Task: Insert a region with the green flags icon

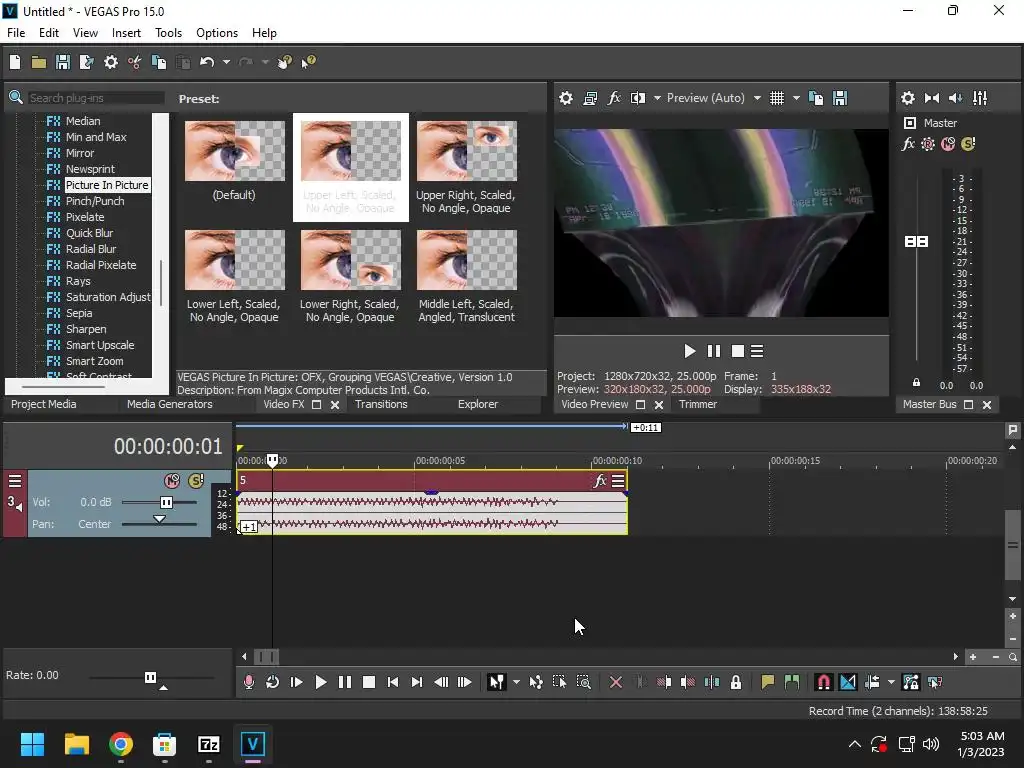Action: [x=792, y=682]
